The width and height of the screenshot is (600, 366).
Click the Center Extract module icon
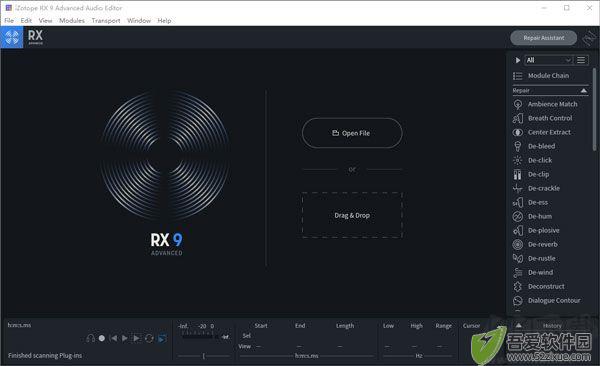tap(517, 132)
